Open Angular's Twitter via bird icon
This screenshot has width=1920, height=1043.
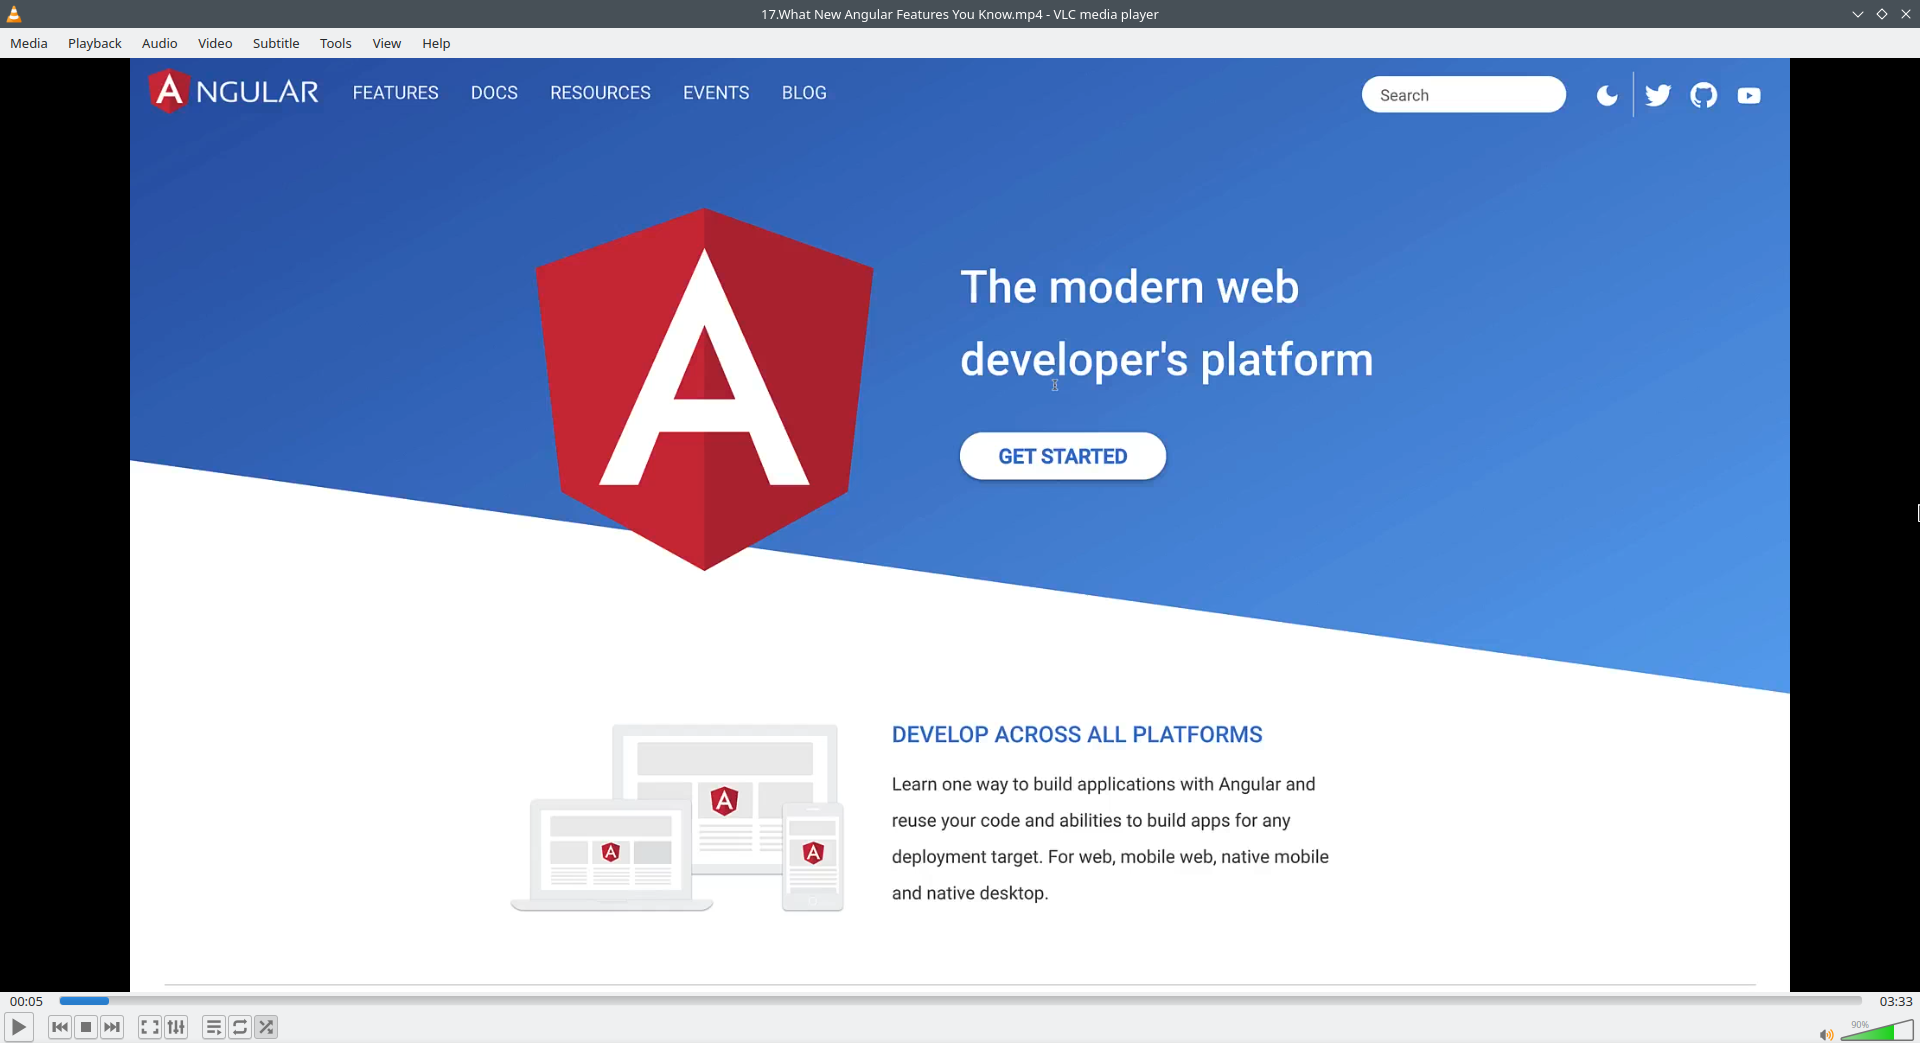pos(1658,95)
